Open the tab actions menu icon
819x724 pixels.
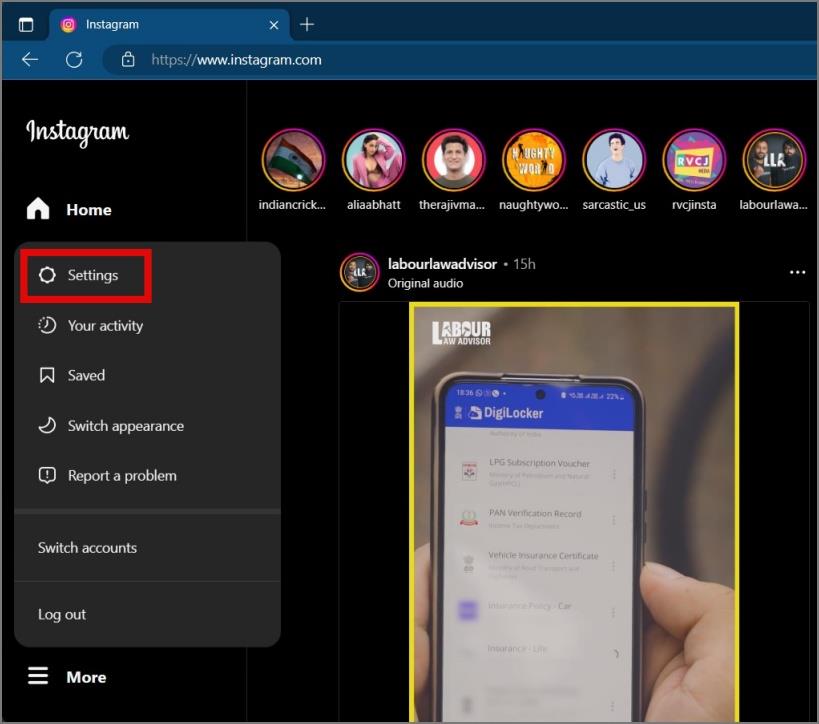pos(26,25)
